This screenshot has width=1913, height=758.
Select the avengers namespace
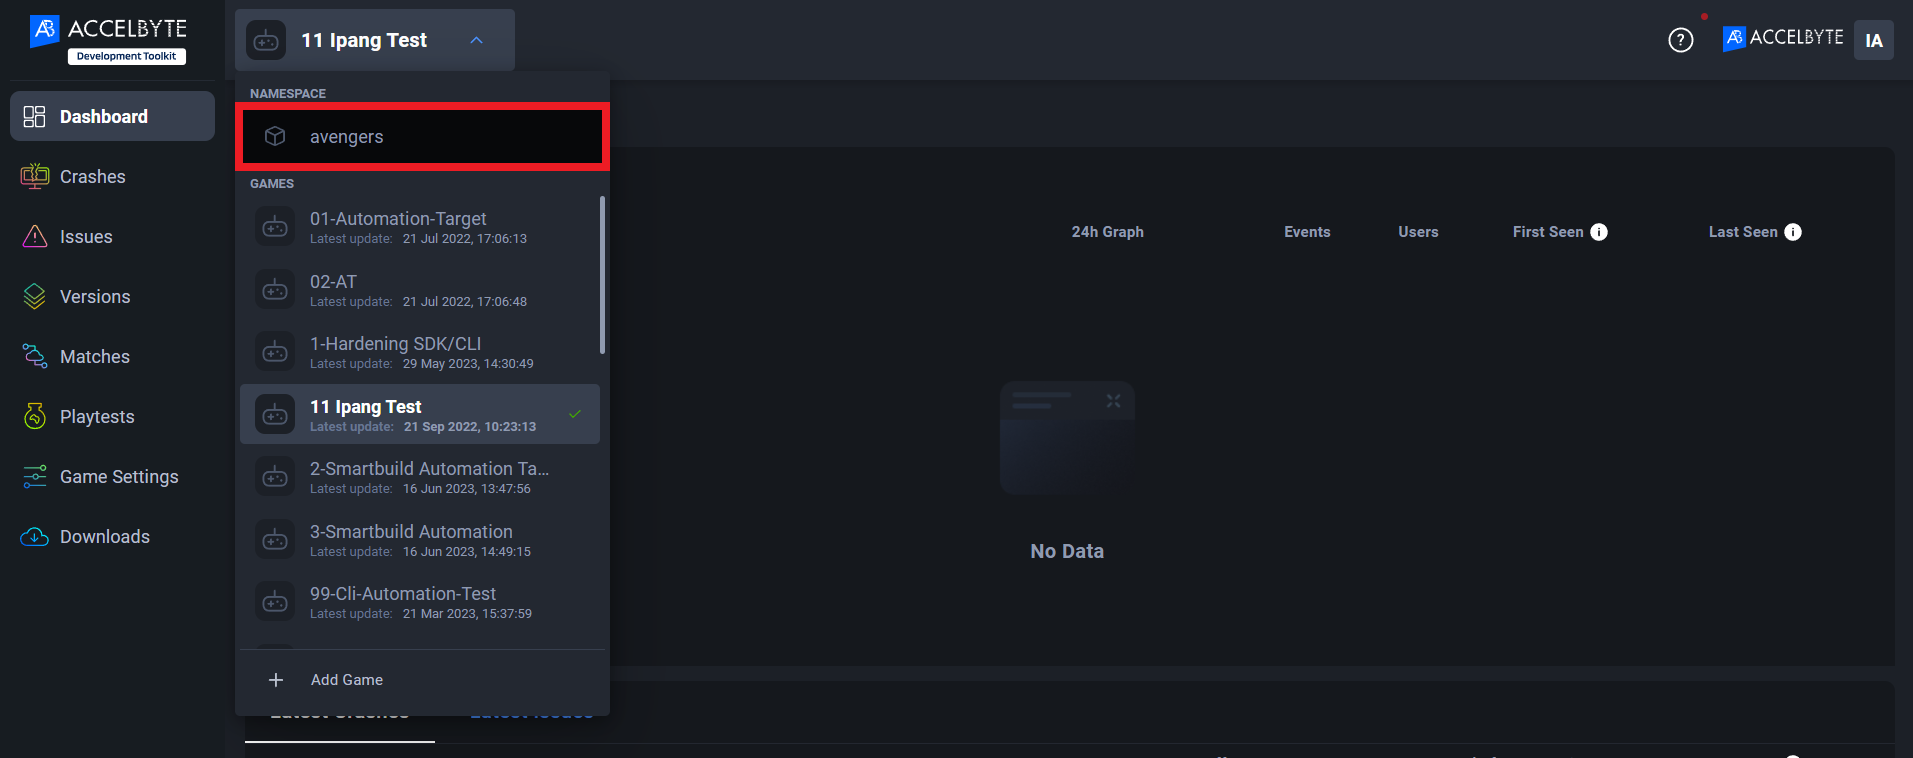tap(422, 136)
